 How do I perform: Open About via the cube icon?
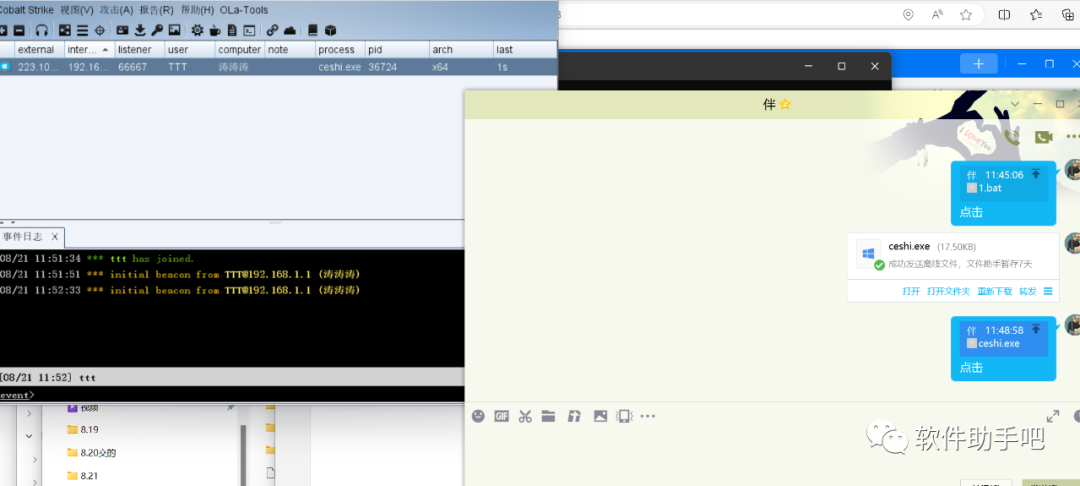pyautogui.click(x=331, y=30)
